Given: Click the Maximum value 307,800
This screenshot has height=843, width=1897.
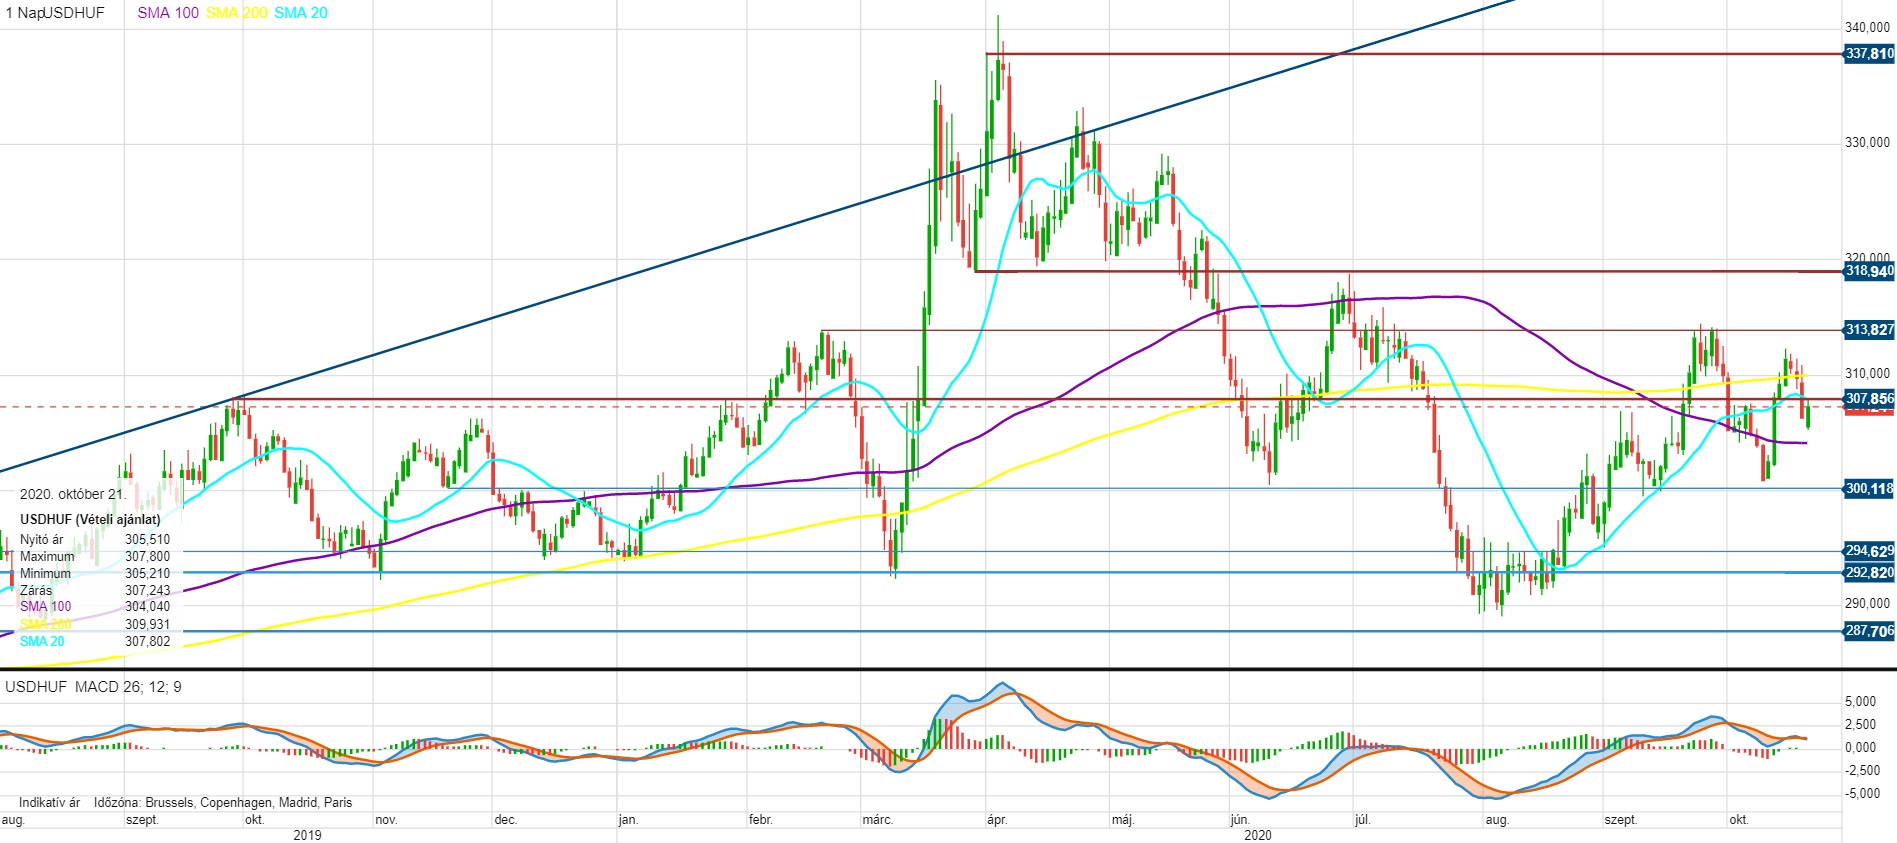Looking at the screenshot, I should 147,556.
